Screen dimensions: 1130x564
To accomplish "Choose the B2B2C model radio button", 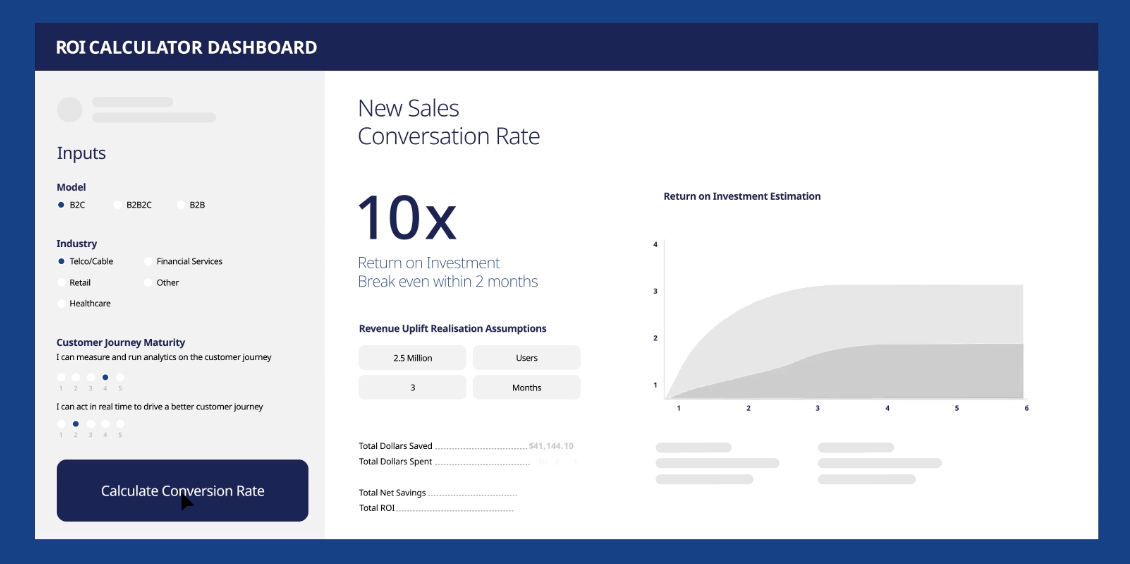I will click(118, 205).
